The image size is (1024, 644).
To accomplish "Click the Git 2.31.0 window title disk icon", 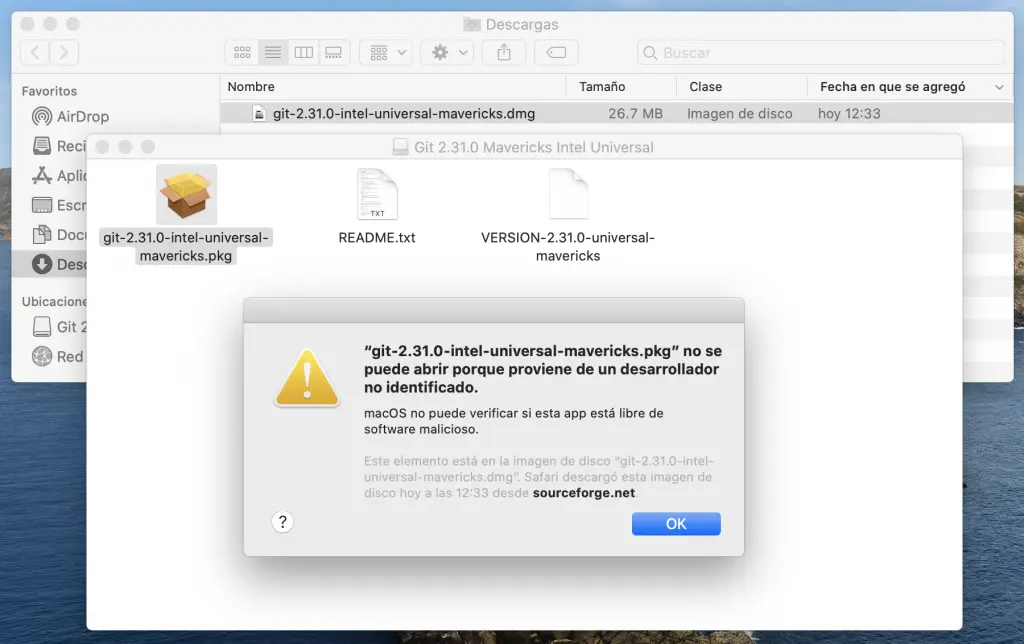I will coord(400,147).
